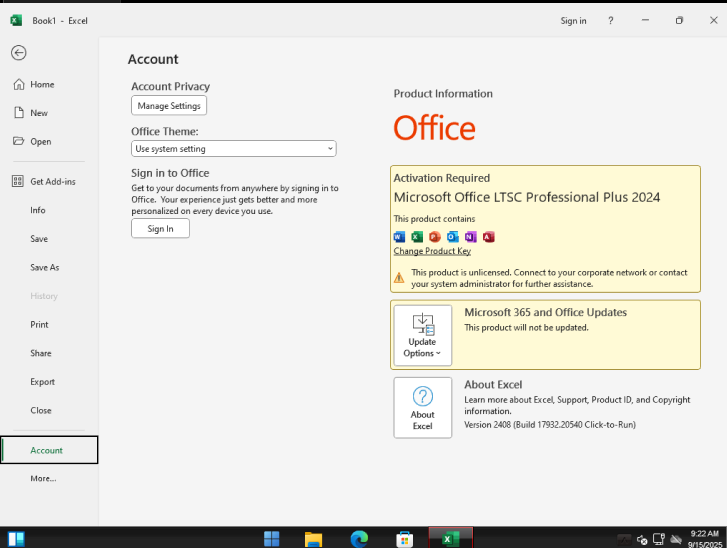This screenshot has height=548, width=727.
Task: Open About Excel button
Action: tap(422, 408)
